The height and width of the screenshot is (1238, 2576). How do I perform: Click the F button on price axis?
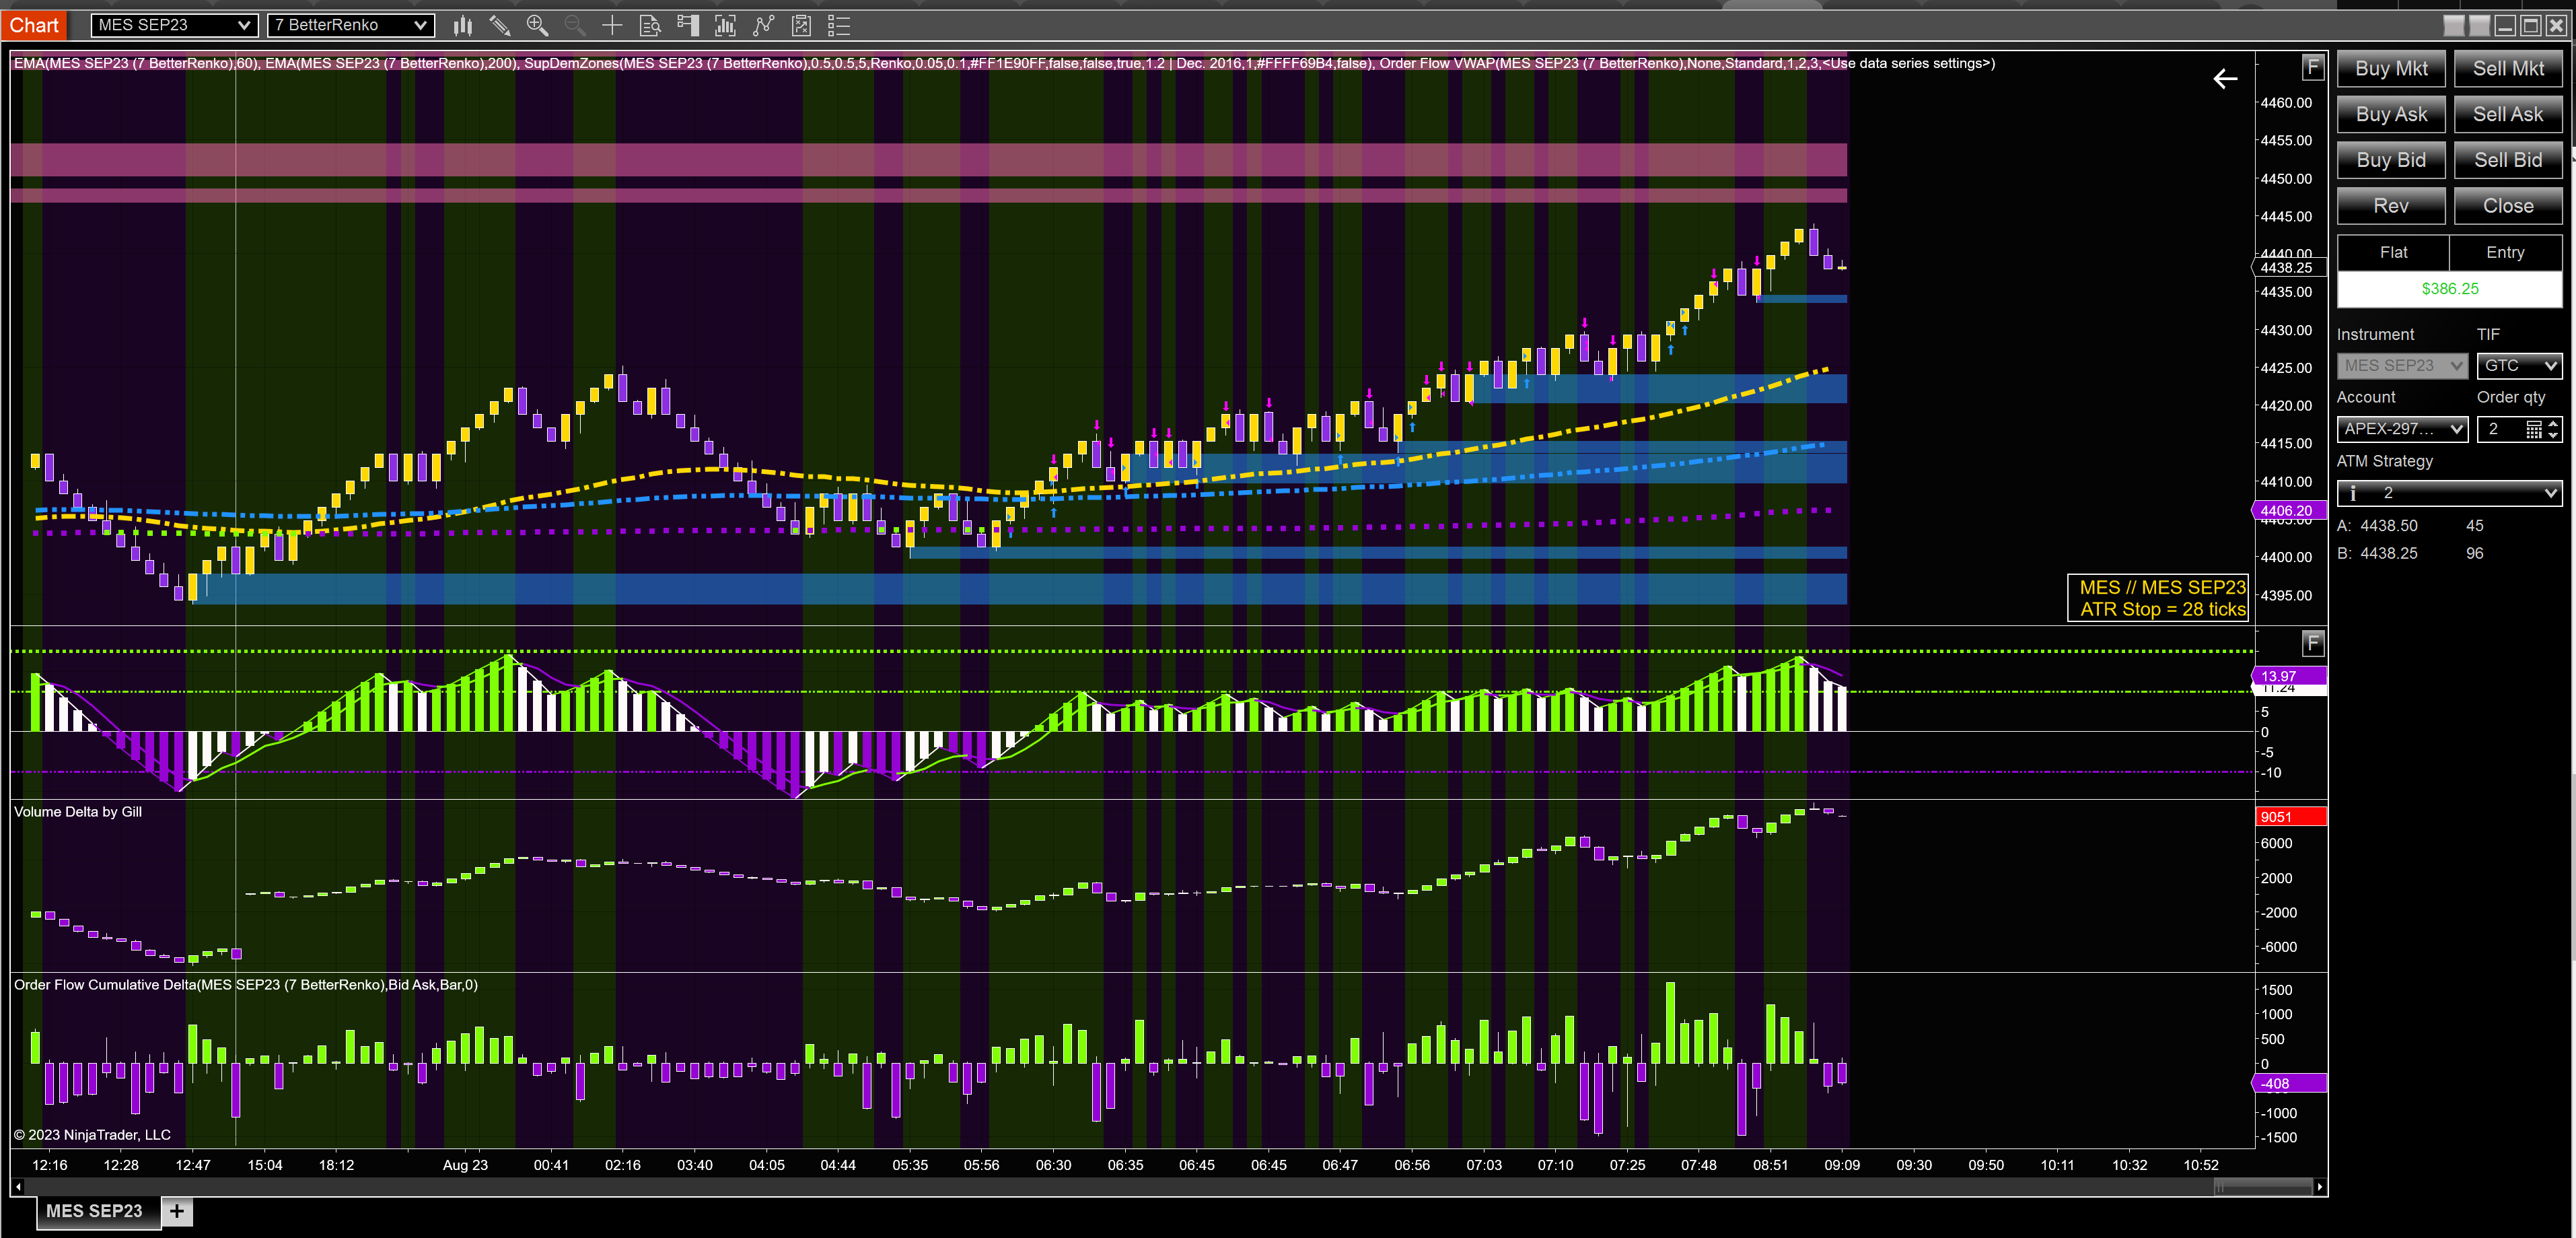pyautogui.click(x=2312, y=68)
